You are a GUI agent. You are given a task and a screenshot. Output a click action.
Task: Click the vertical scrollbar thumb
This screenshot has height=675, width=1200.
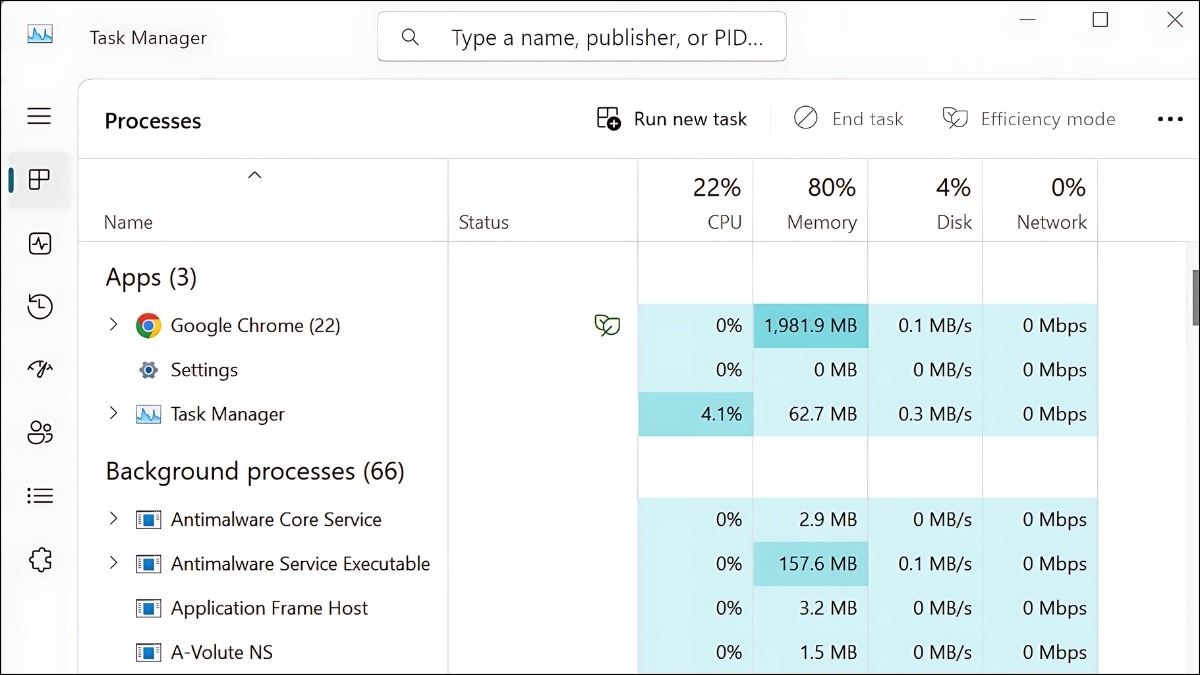(x=1195, y=297)
